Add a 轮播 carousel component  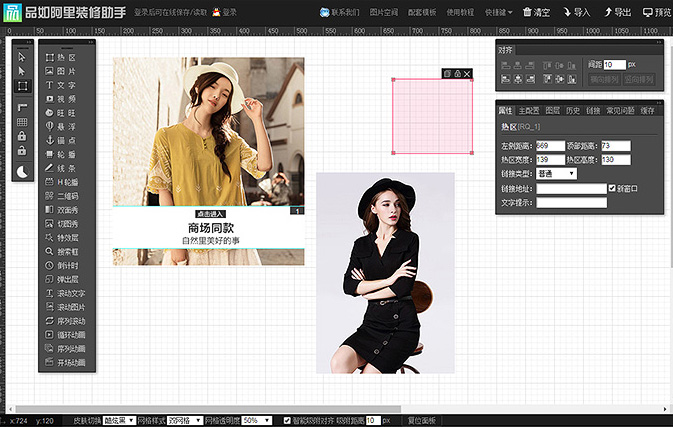pyautogui.click(x=61, y=154)
